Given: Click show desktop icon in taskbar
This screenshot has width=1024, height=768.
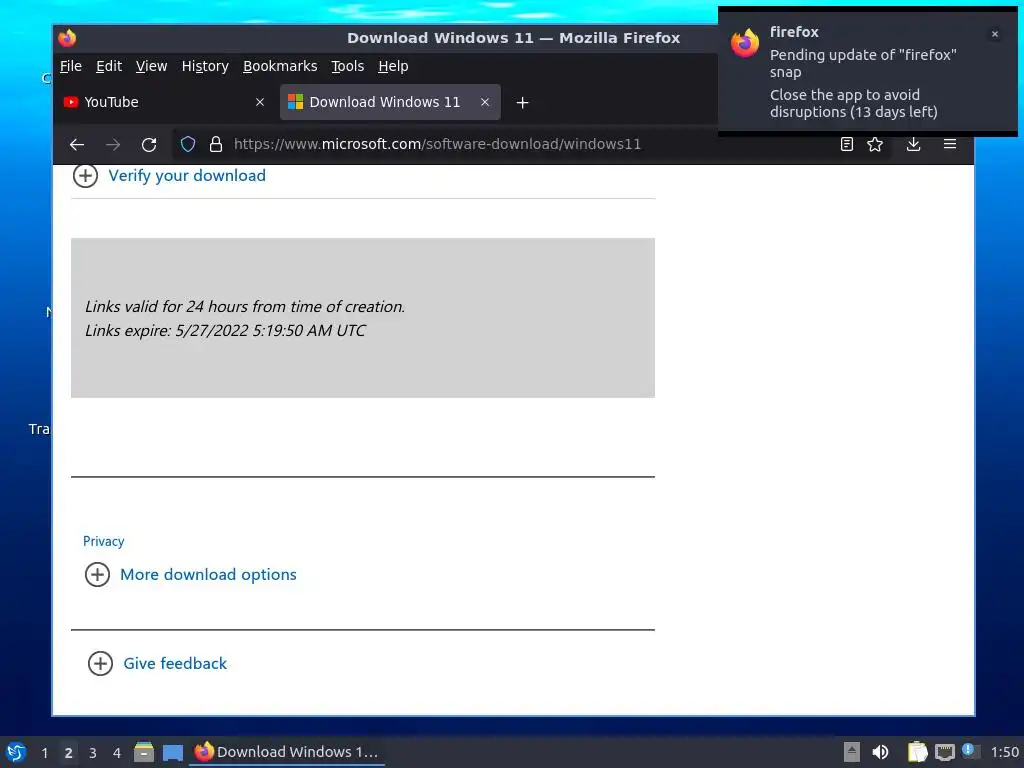Looking at the screenshot, I should point(172,752).
